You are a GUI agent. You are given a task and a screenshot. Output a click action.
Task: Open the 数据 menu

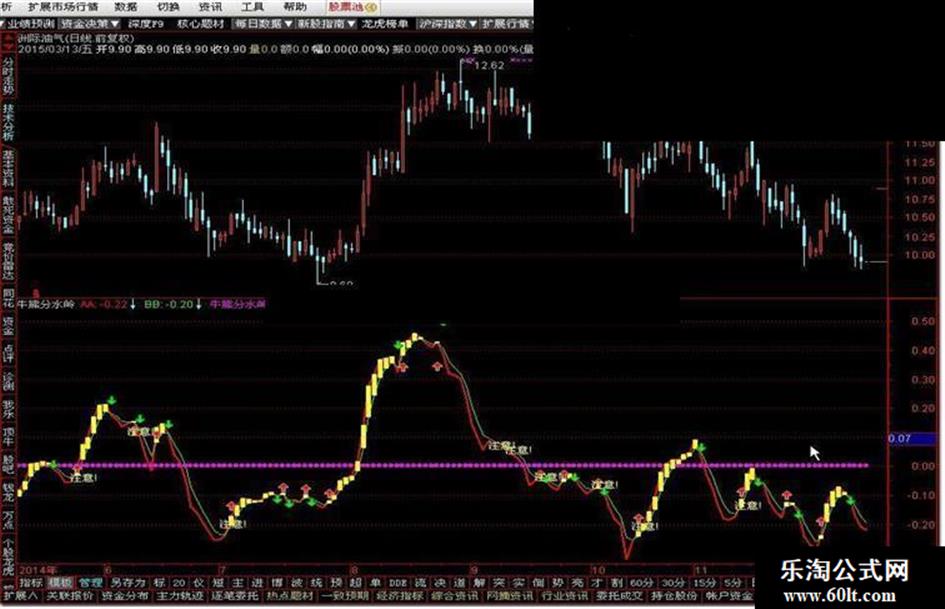(126, 7)
